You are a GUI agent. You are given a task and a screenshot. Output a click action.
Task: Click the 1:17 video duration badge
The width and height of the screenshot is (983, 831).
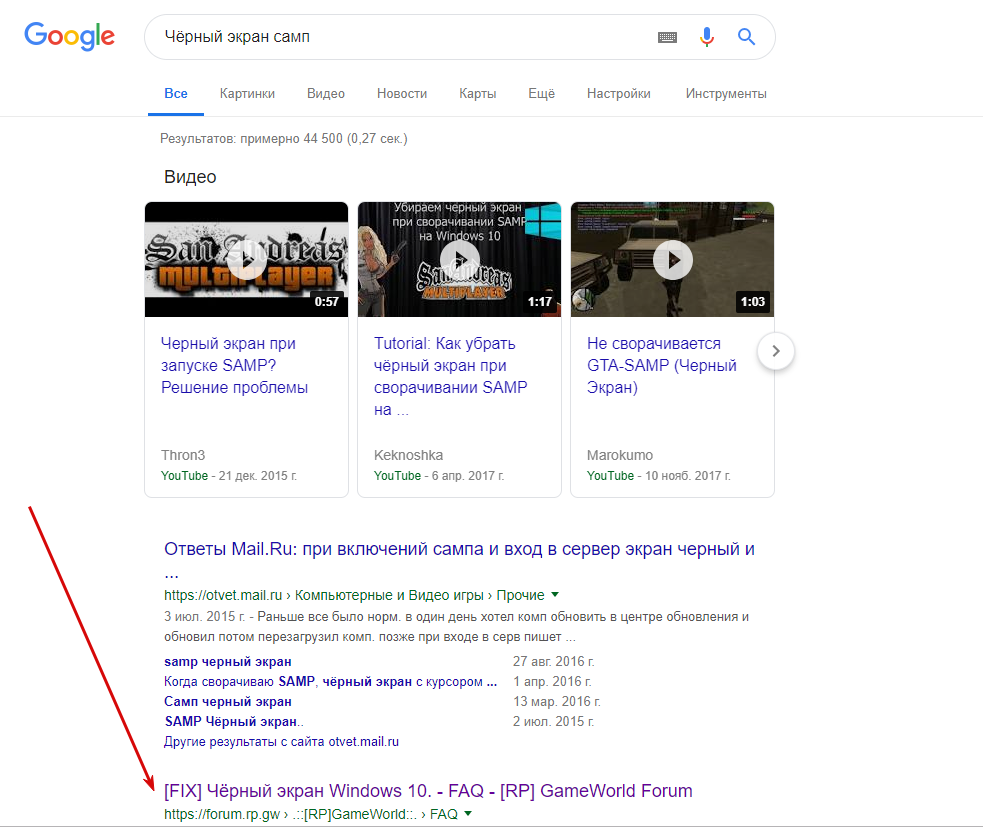tap(540, 301)
